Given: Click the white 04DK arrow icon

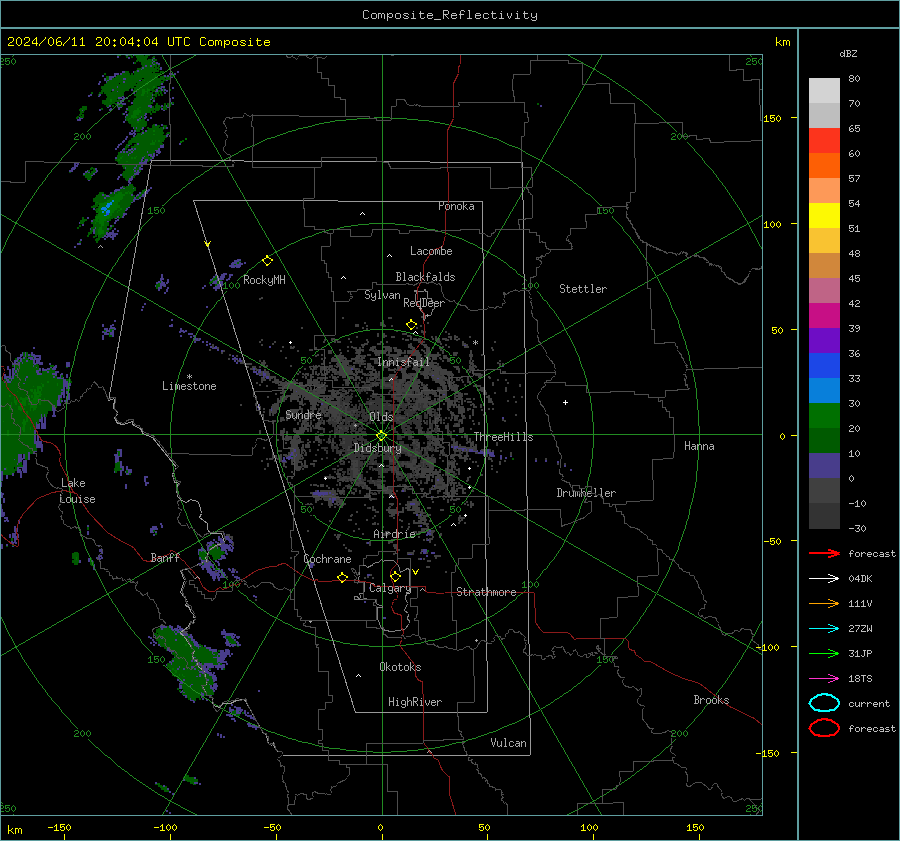Looking at the screenshot, I should coord(824,579).
